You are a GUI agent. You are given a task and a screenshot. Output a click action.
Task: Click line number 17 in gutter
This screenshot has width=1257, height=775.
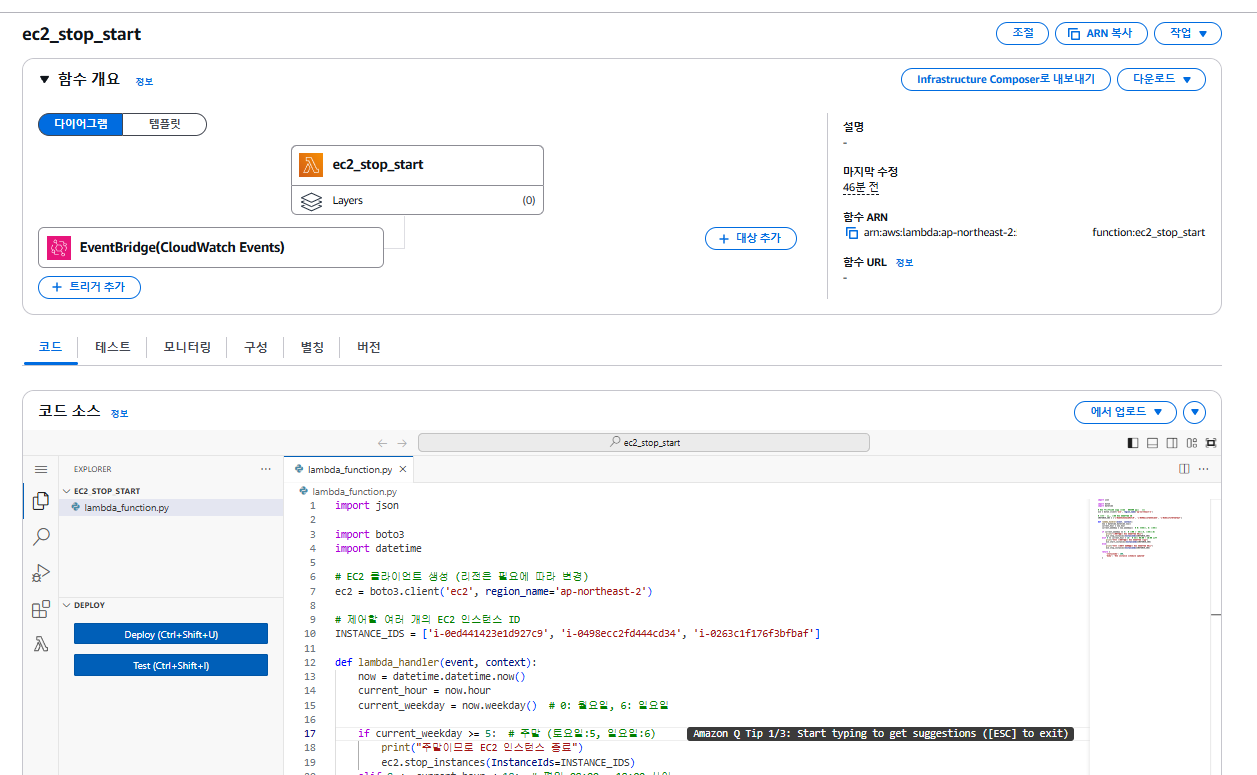coord(310,733)
